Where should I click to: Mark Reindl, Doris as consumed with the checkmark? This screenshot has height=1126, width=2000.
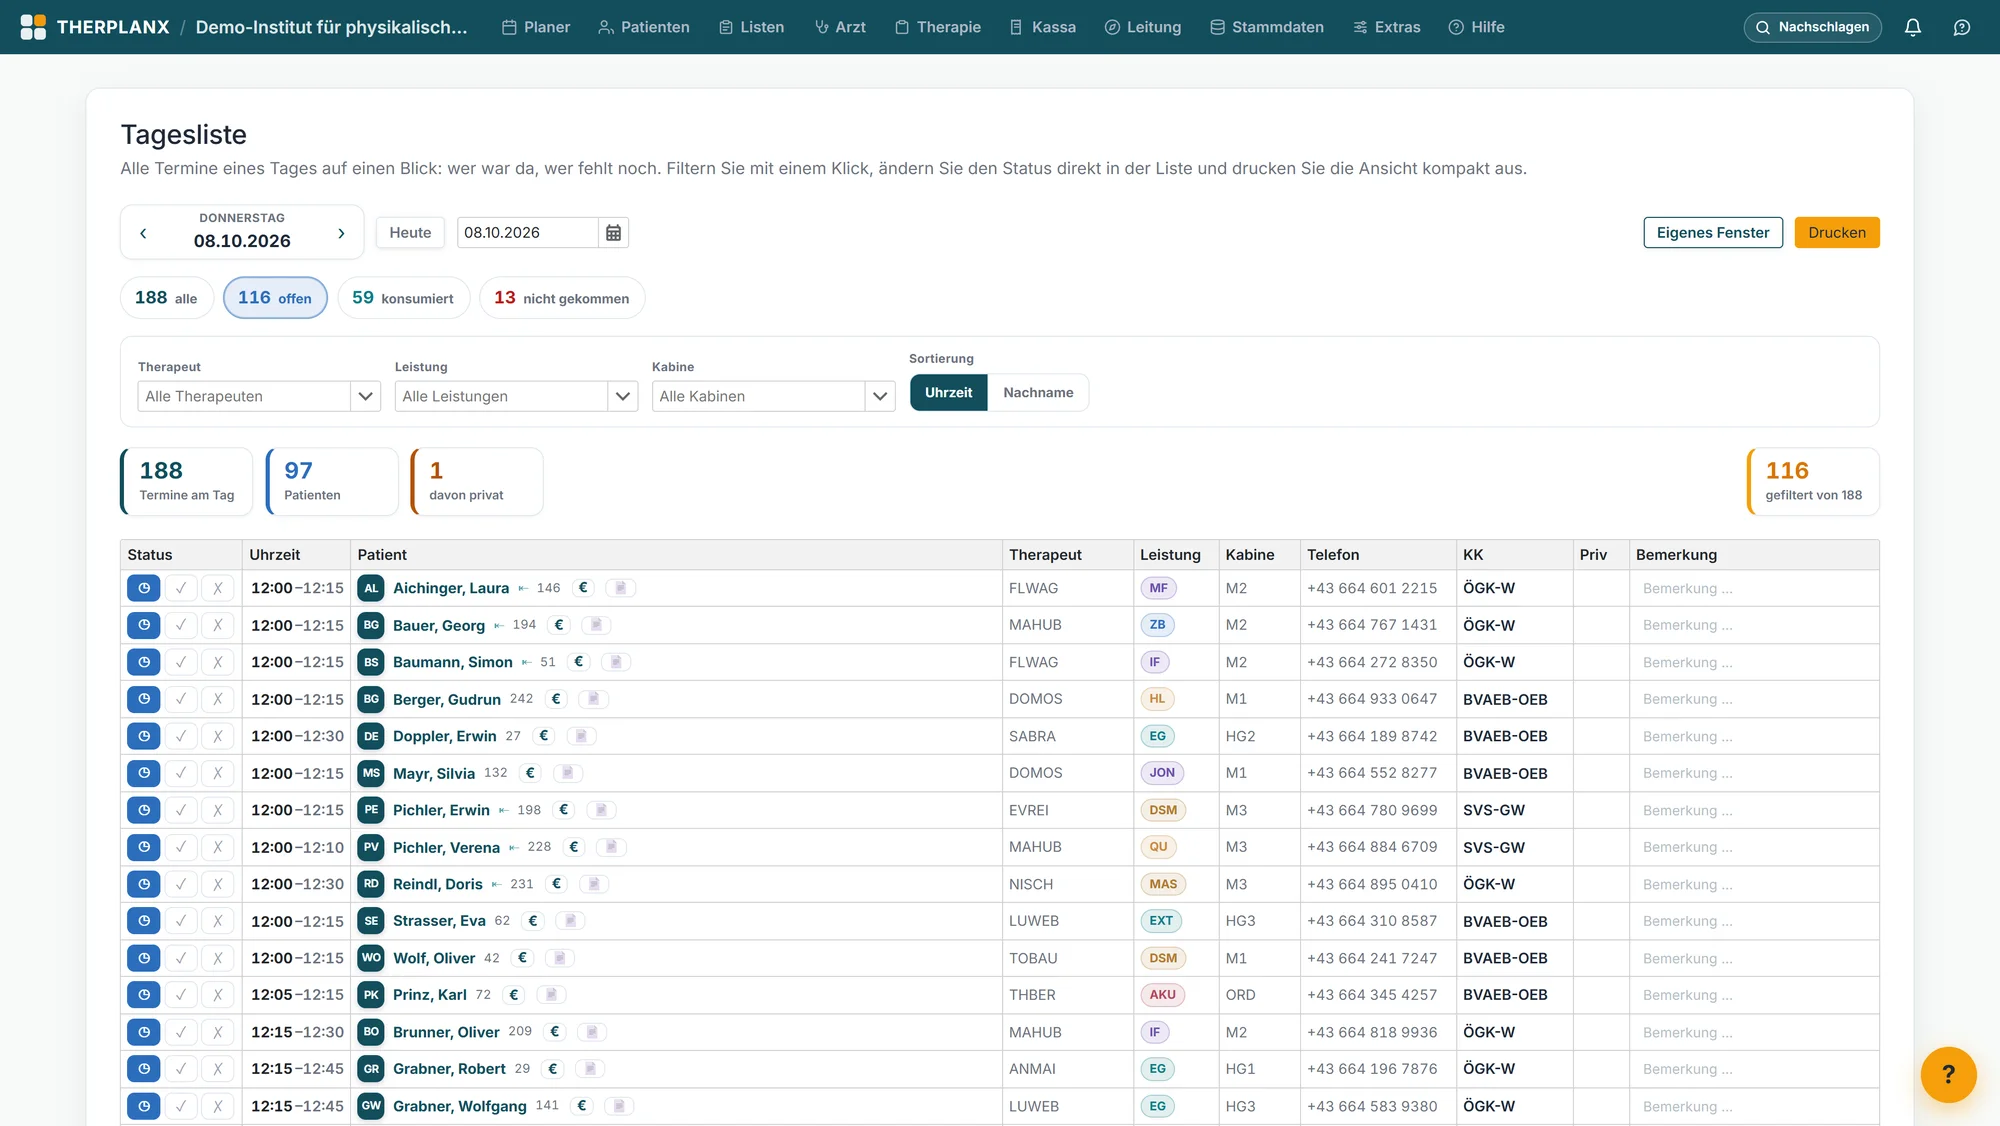(x=180, y=884)
